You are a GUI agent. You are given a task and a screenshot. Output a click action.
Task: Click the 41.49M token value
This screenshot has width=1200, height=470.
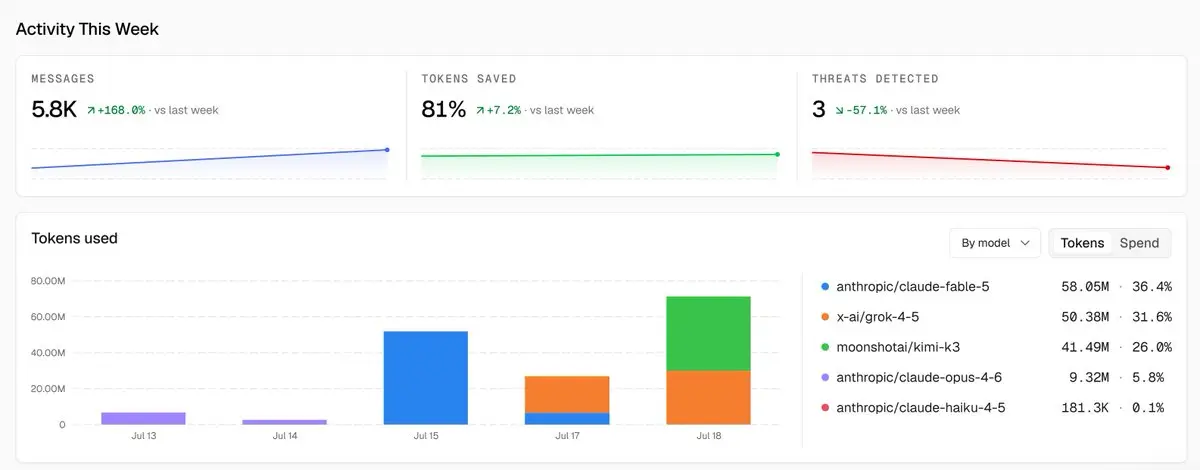(1085, 347)
